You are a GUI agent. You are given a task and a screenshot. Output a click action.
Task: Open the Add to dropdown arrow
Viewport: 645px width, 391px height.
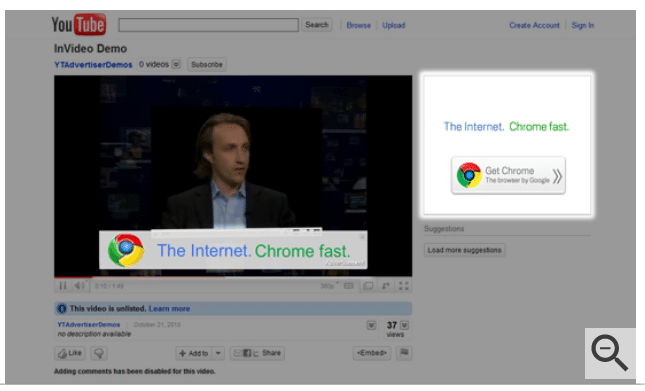coord(218,353)
